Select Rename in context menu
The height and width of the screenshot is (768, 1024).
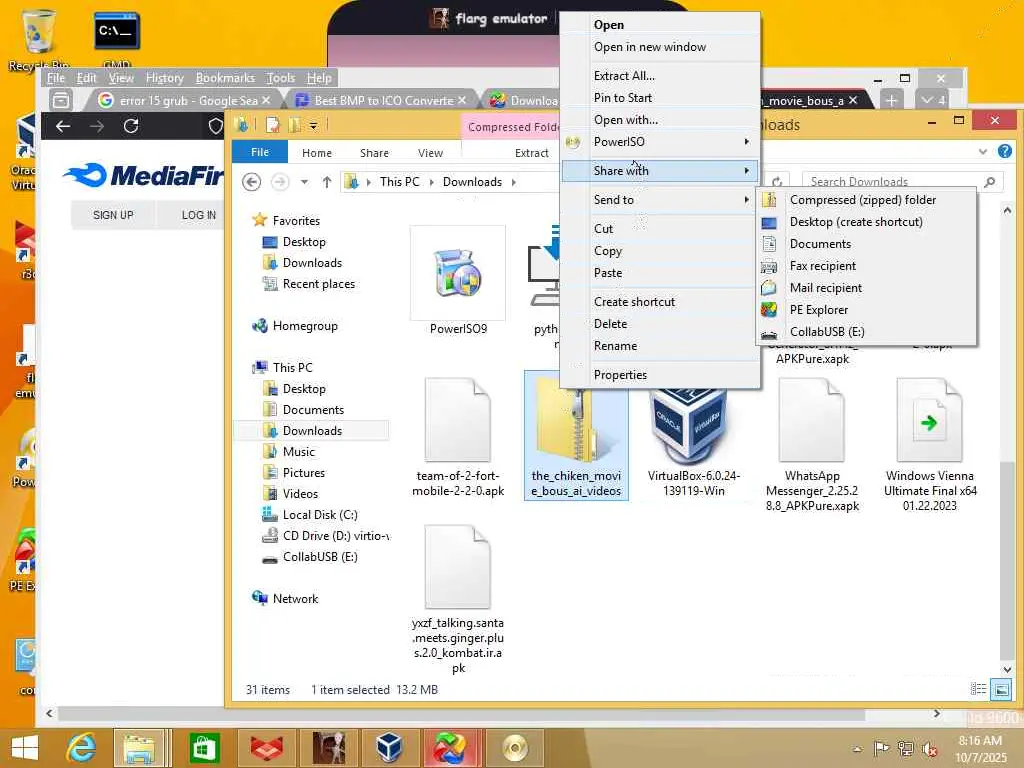660,346
